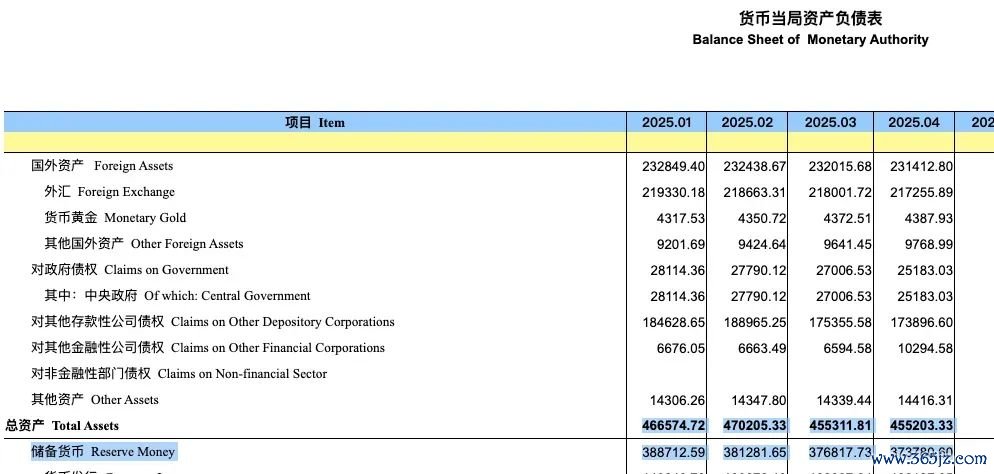Viewport: 994px width, 474px height.
Task: Click Other Foreign Assets value 9641.45
Action: [x=848, y=245]
